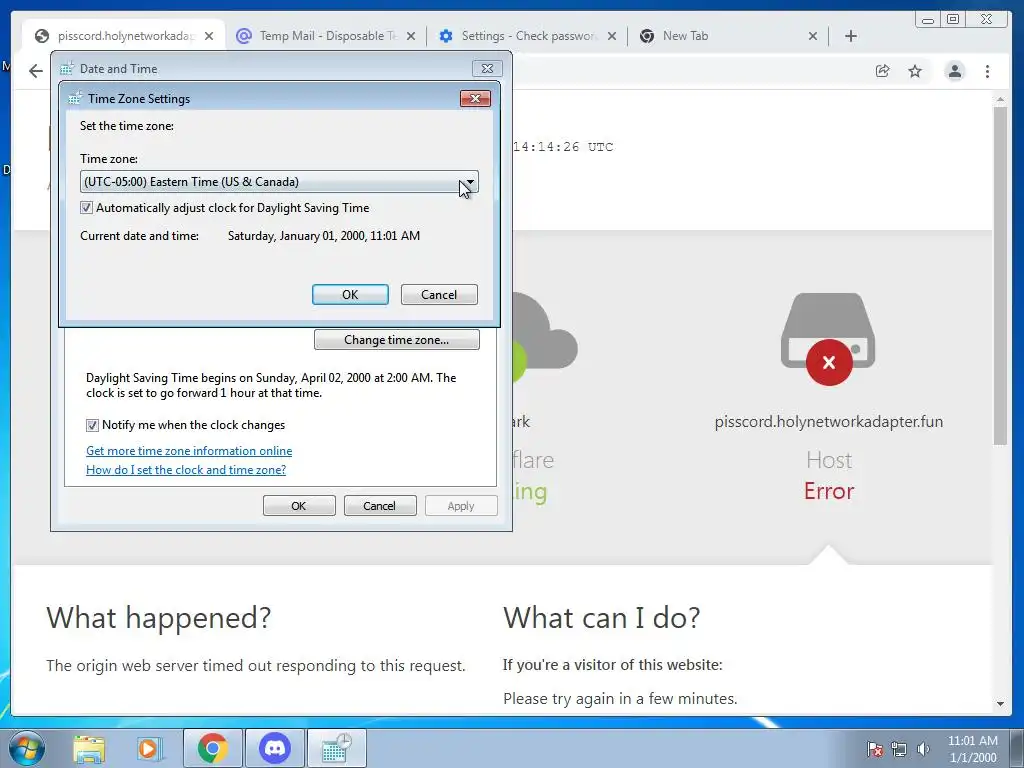Click the pisscord.holynetworkadapter.fun host text
Viewport: 1024px width, 768px height.
[829, 422]
